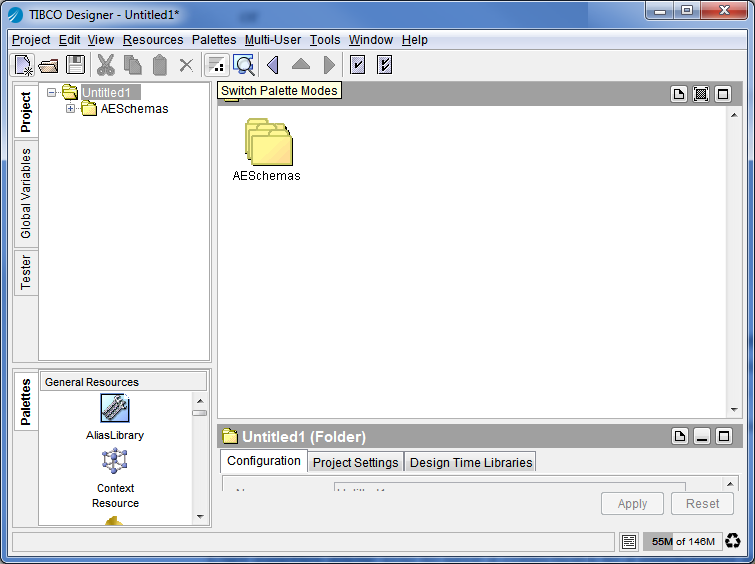Viewport: 755px width, 564px height.
Task: Click design panel fit-to-frame icon
Action: [x=701, y=94]
